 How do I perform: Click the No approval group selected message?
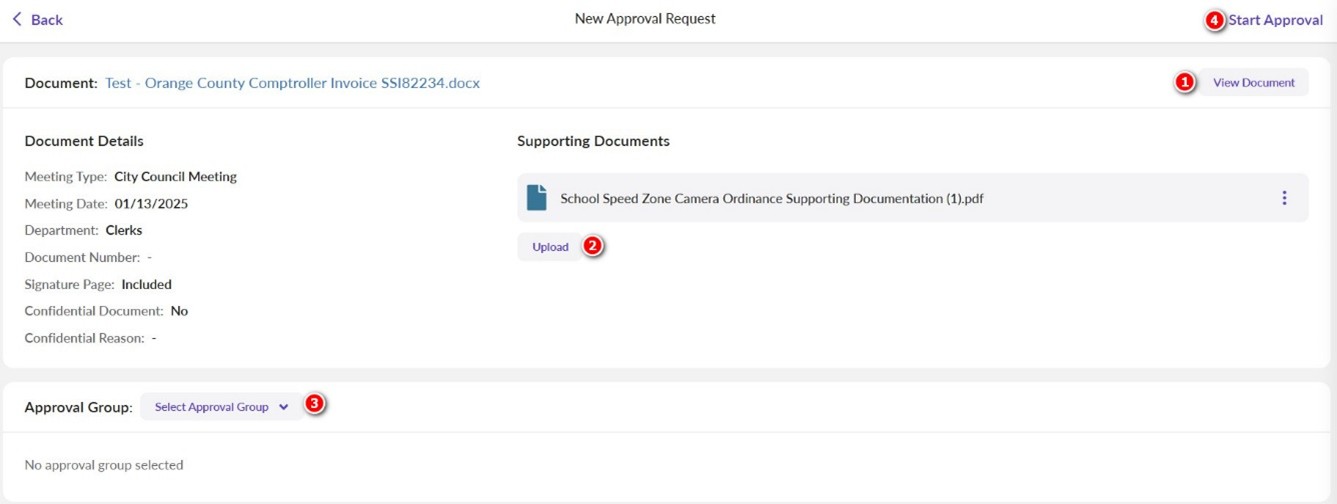[104, 465]
